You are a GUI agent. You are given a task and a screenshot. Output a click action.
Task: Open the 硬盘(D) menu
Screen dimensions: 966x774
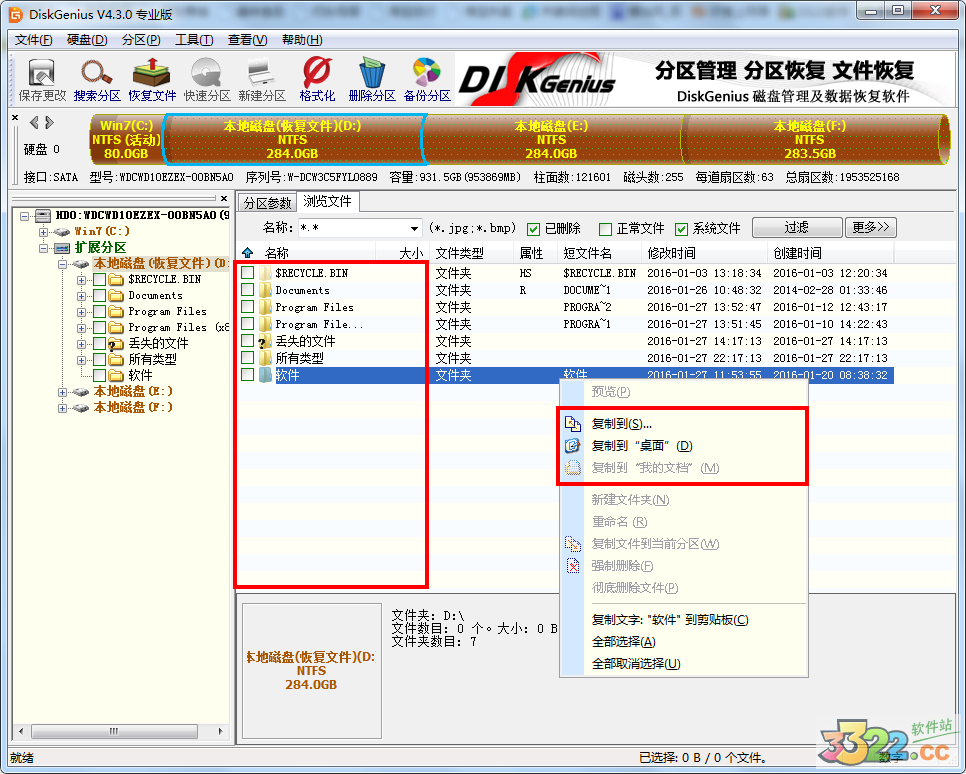click(87, 40)
